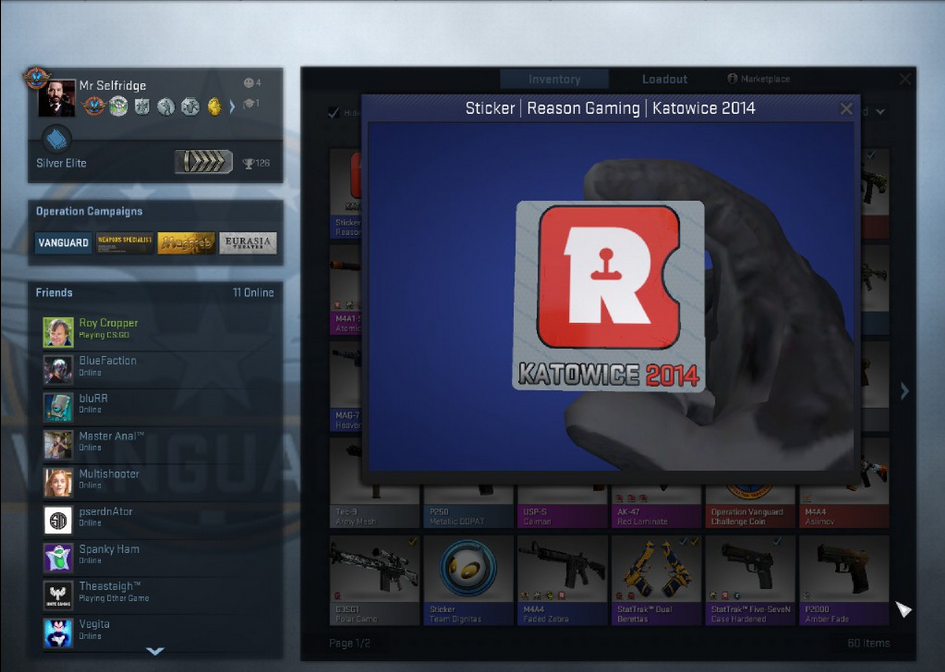Screen dimensions: 945x672
Task: Select the Sticker Team Dignitas item
Action: click(468, 580)
